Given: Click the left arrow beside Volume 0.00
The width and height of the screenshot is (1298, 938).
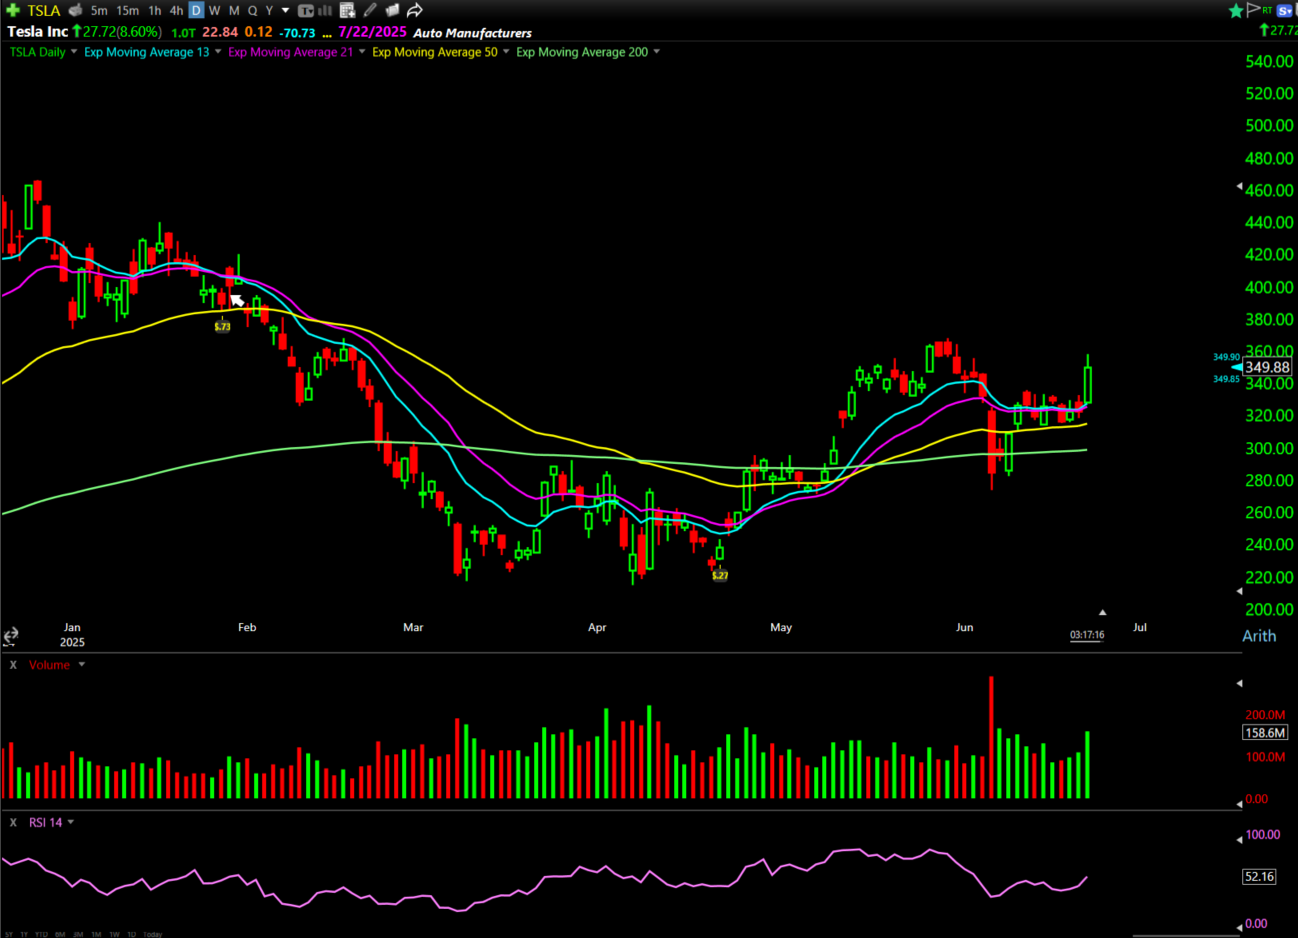Looking at the screenshot, I should [1240, 802].
